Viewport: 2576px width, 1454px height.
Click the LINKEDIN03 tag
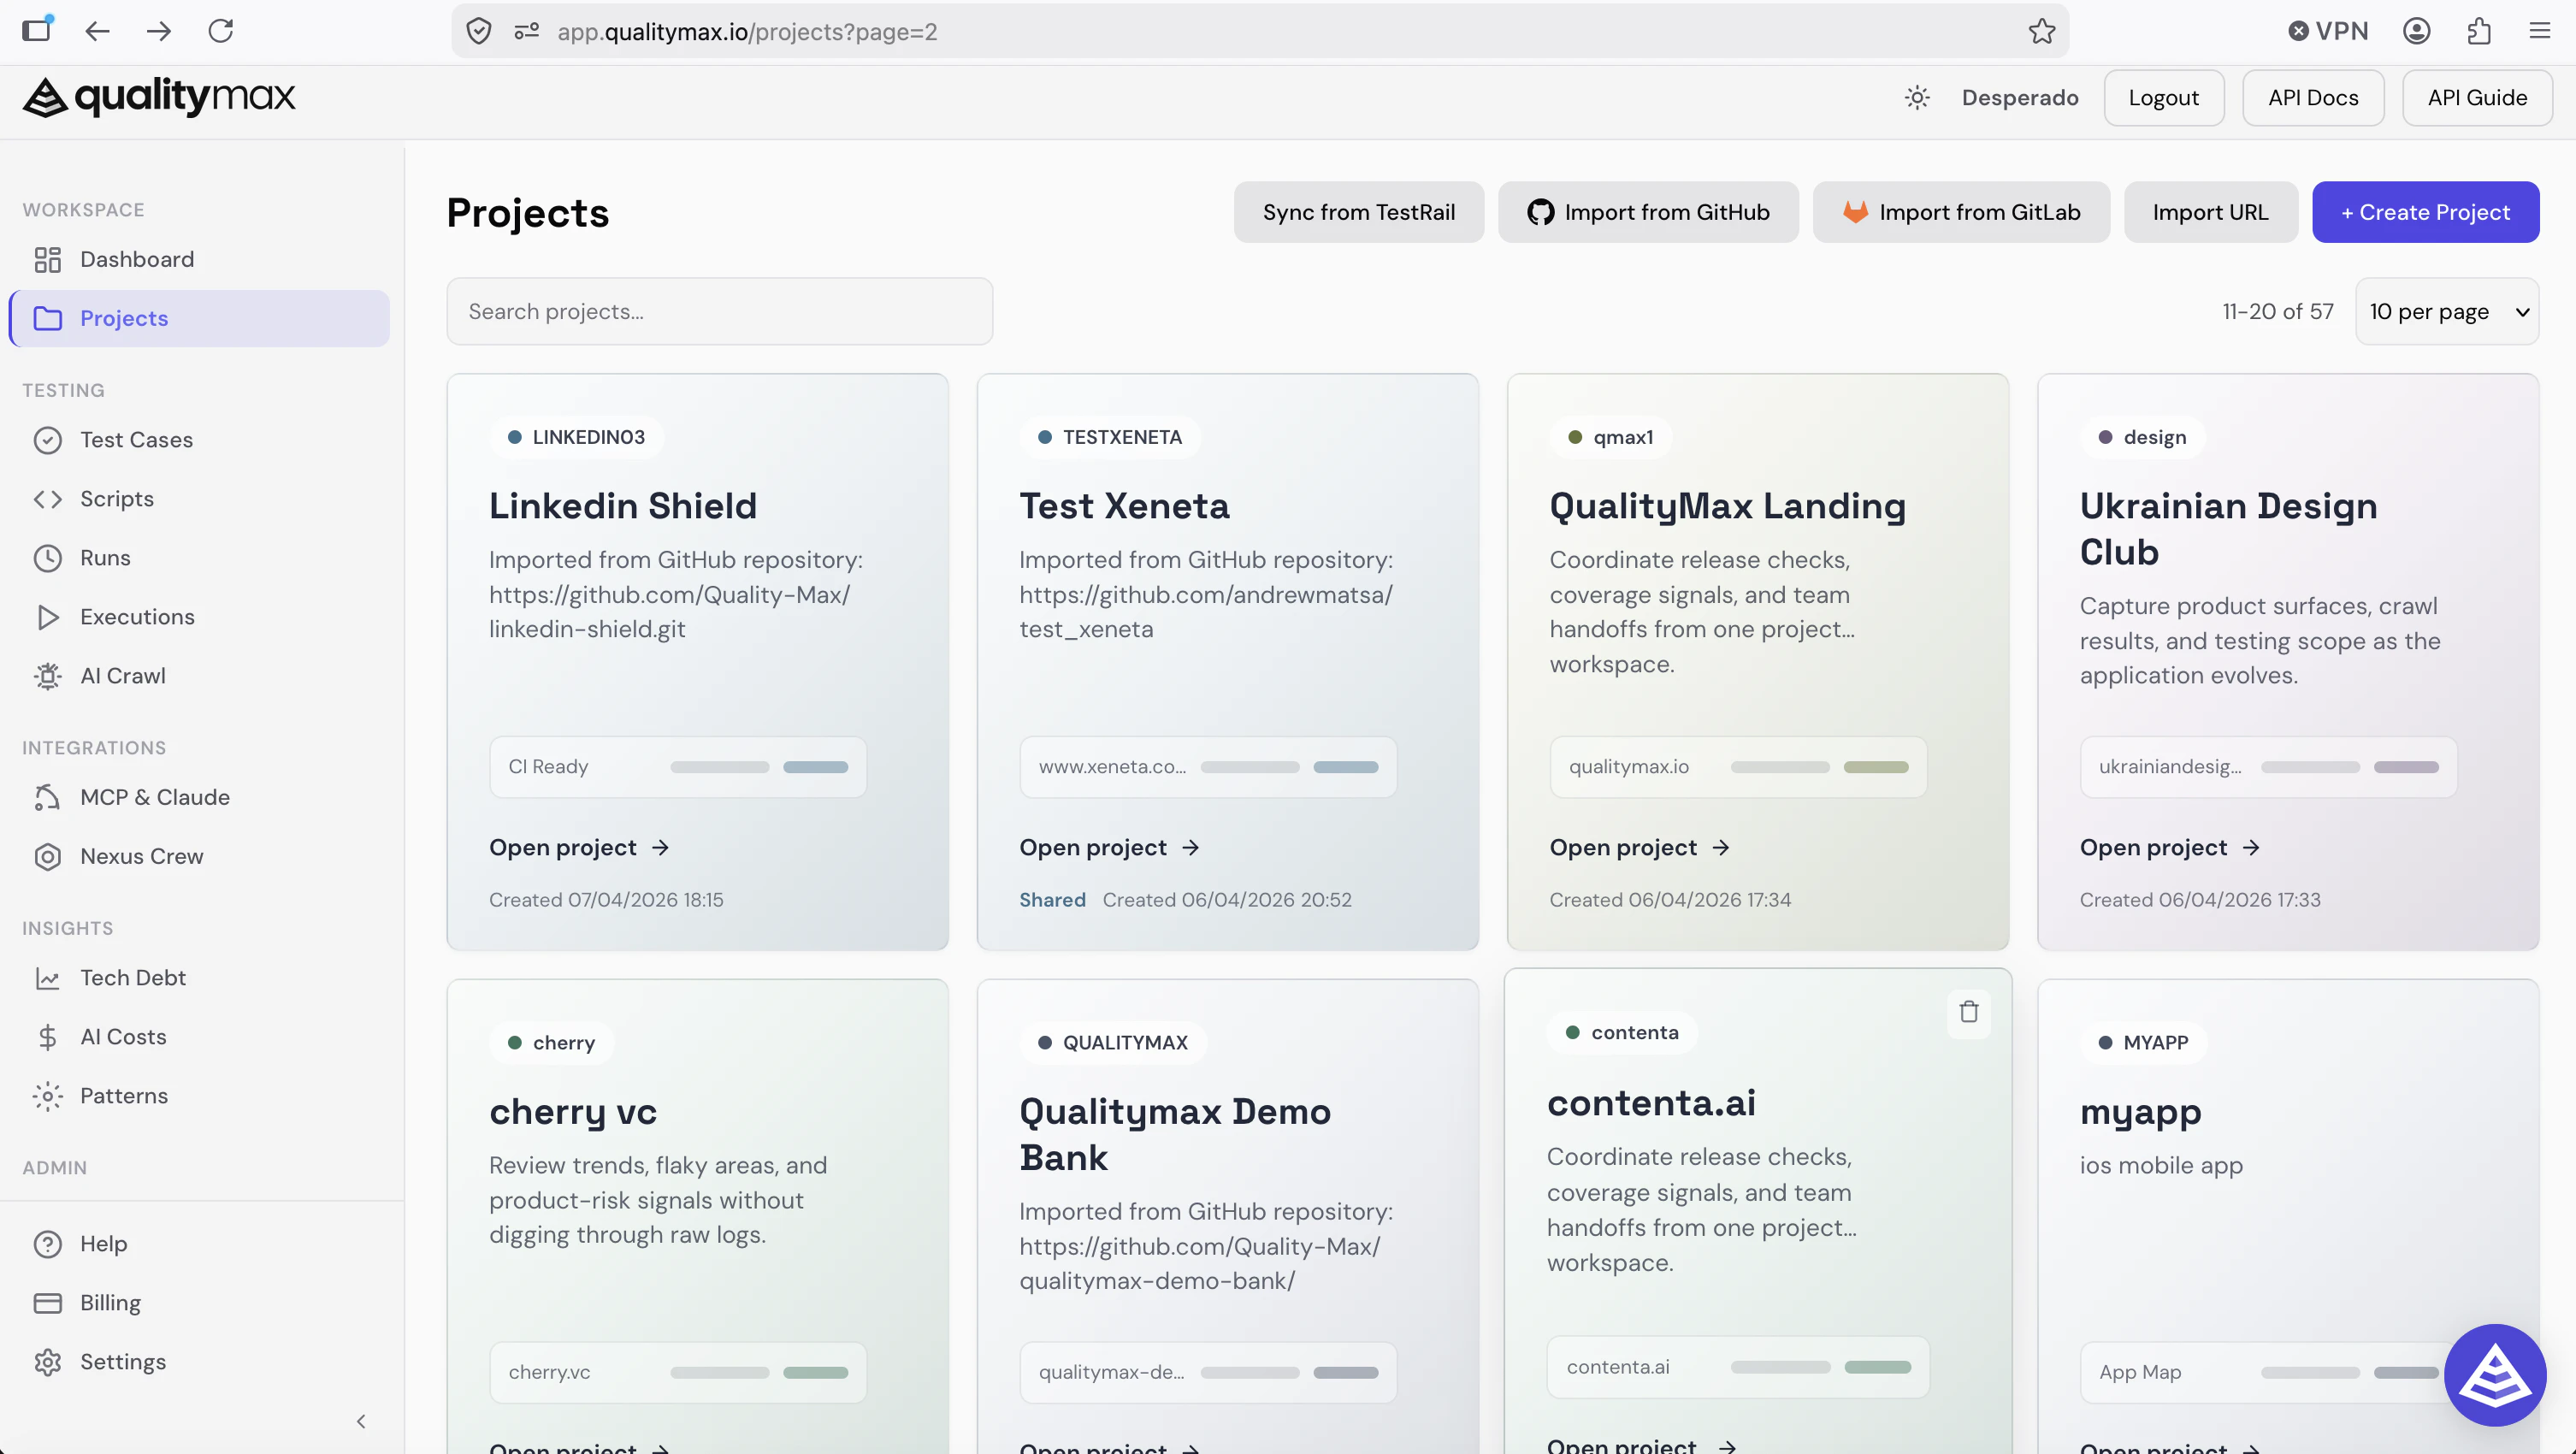pyautogui.click(x=576, y=437)
